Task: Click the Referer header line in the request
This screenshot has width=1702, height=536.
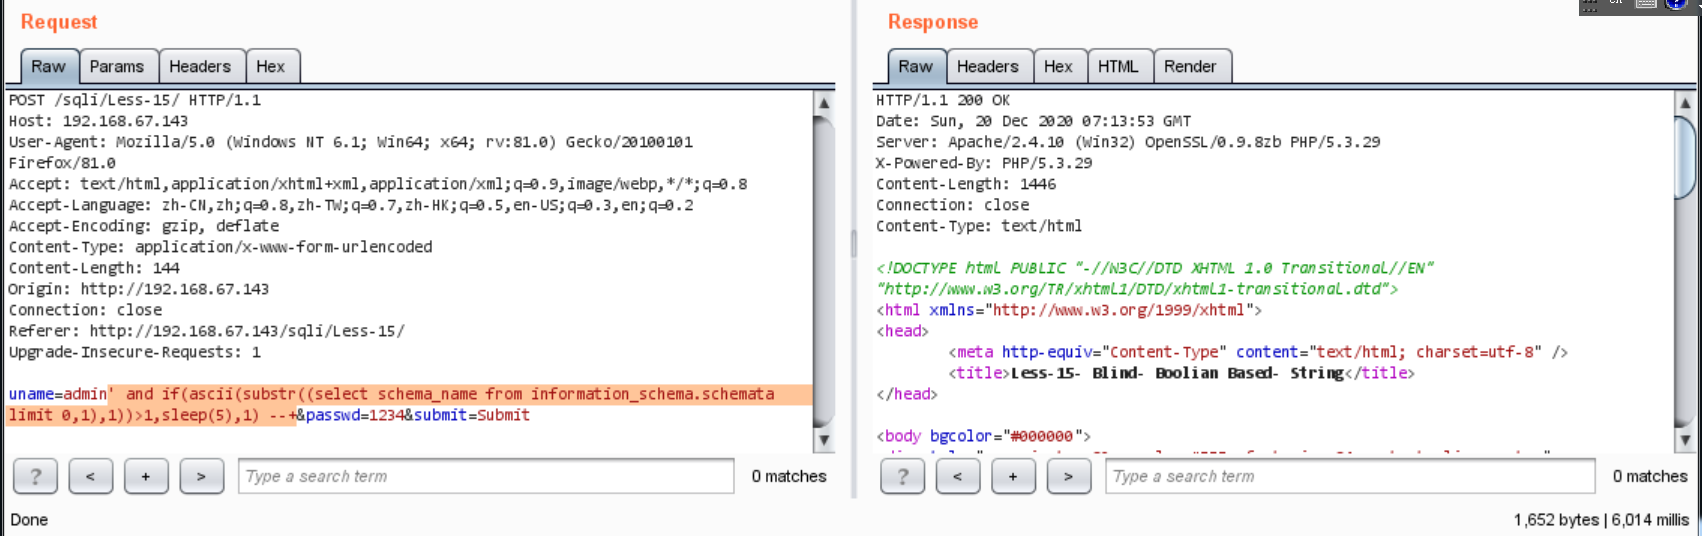Action: (207, 331)
